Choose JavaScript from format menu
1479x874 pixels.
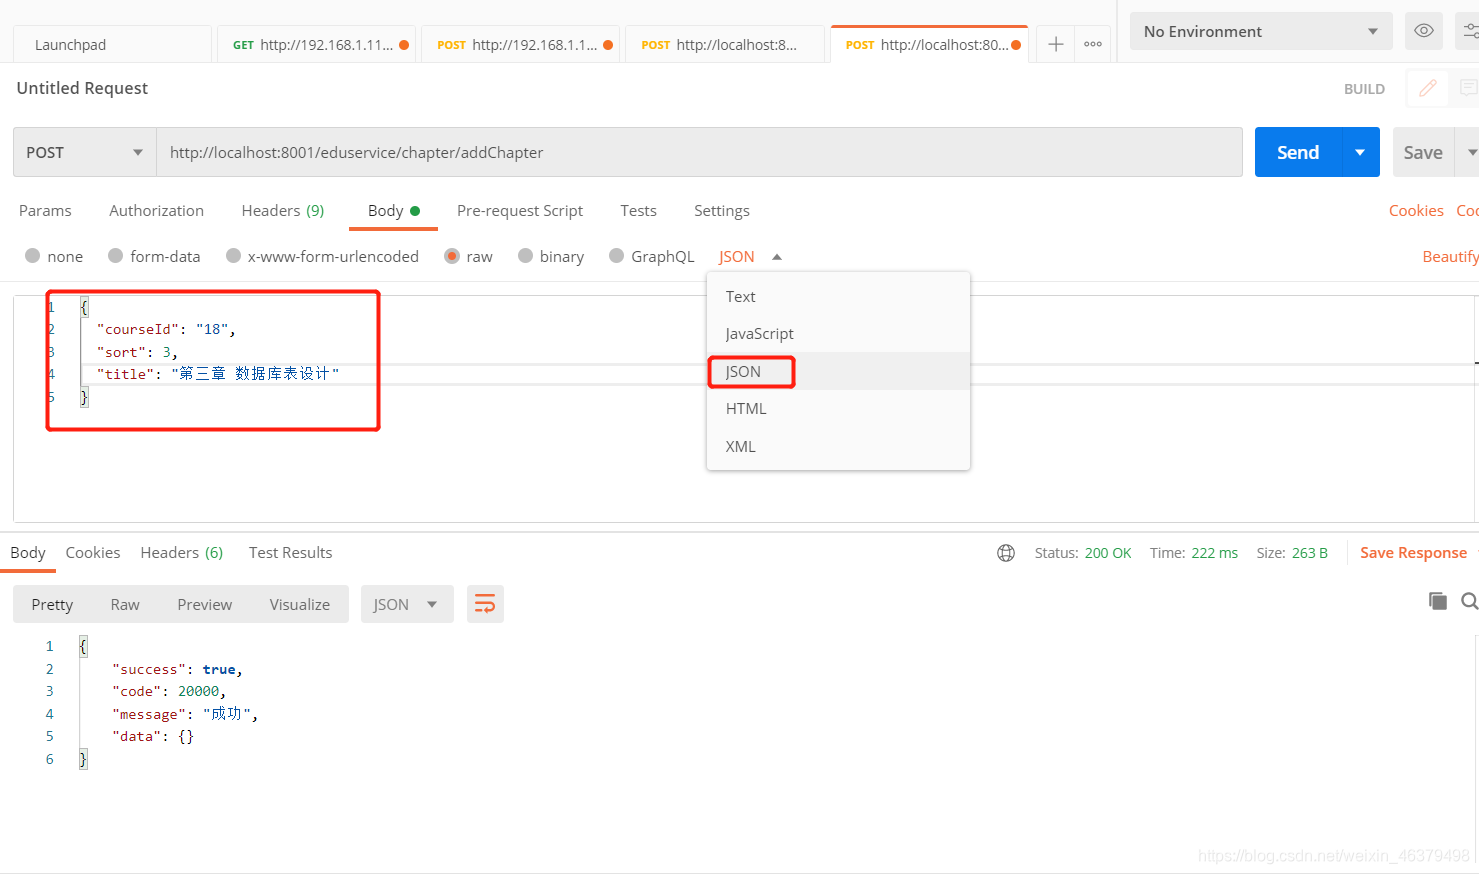coord(838,333)
